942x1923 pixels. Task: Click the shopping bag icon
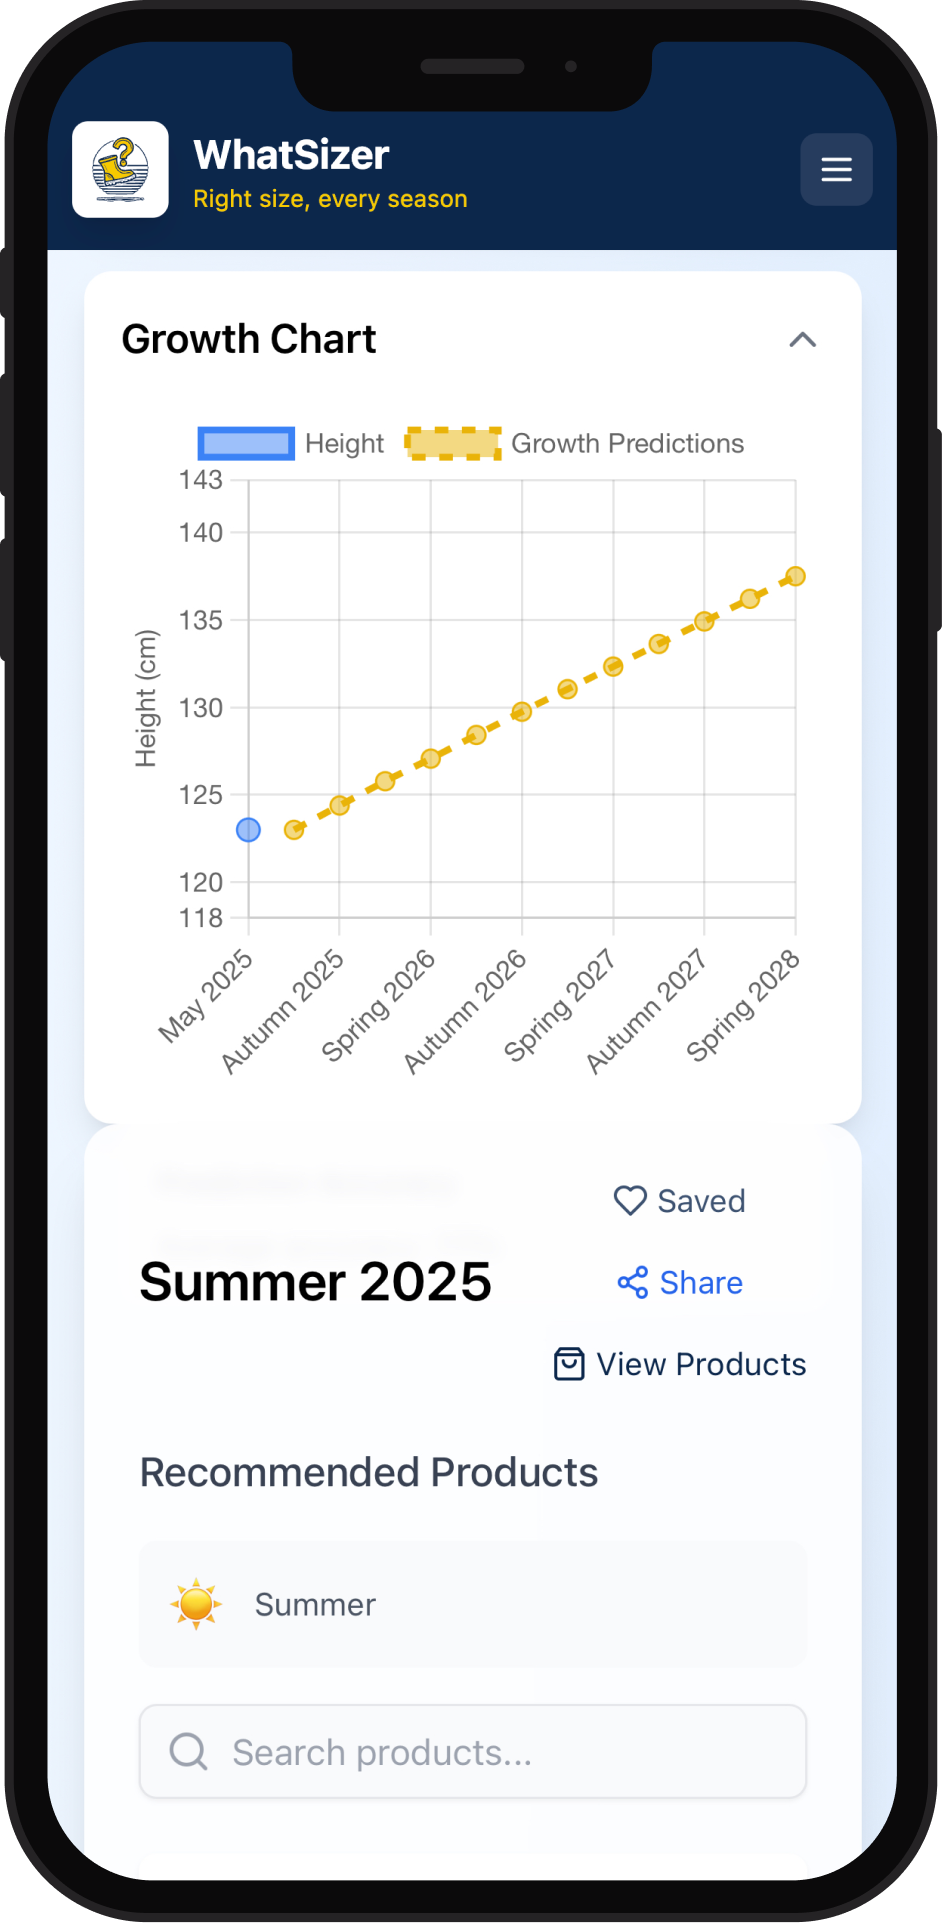569,1364
